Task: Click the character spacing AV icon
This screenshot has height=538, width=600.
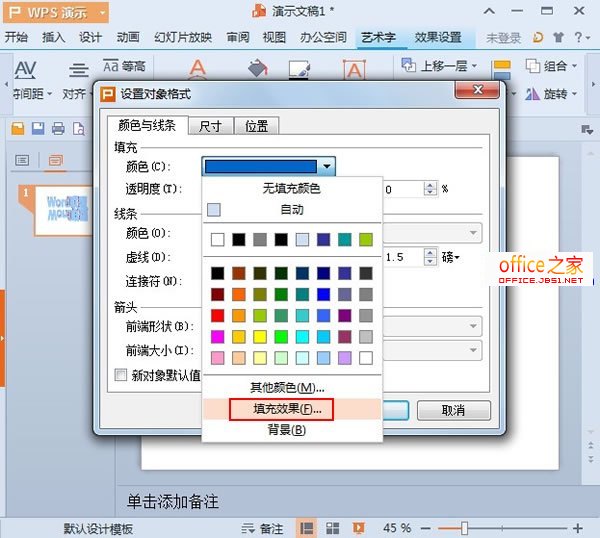Action: tap(25, 70)
